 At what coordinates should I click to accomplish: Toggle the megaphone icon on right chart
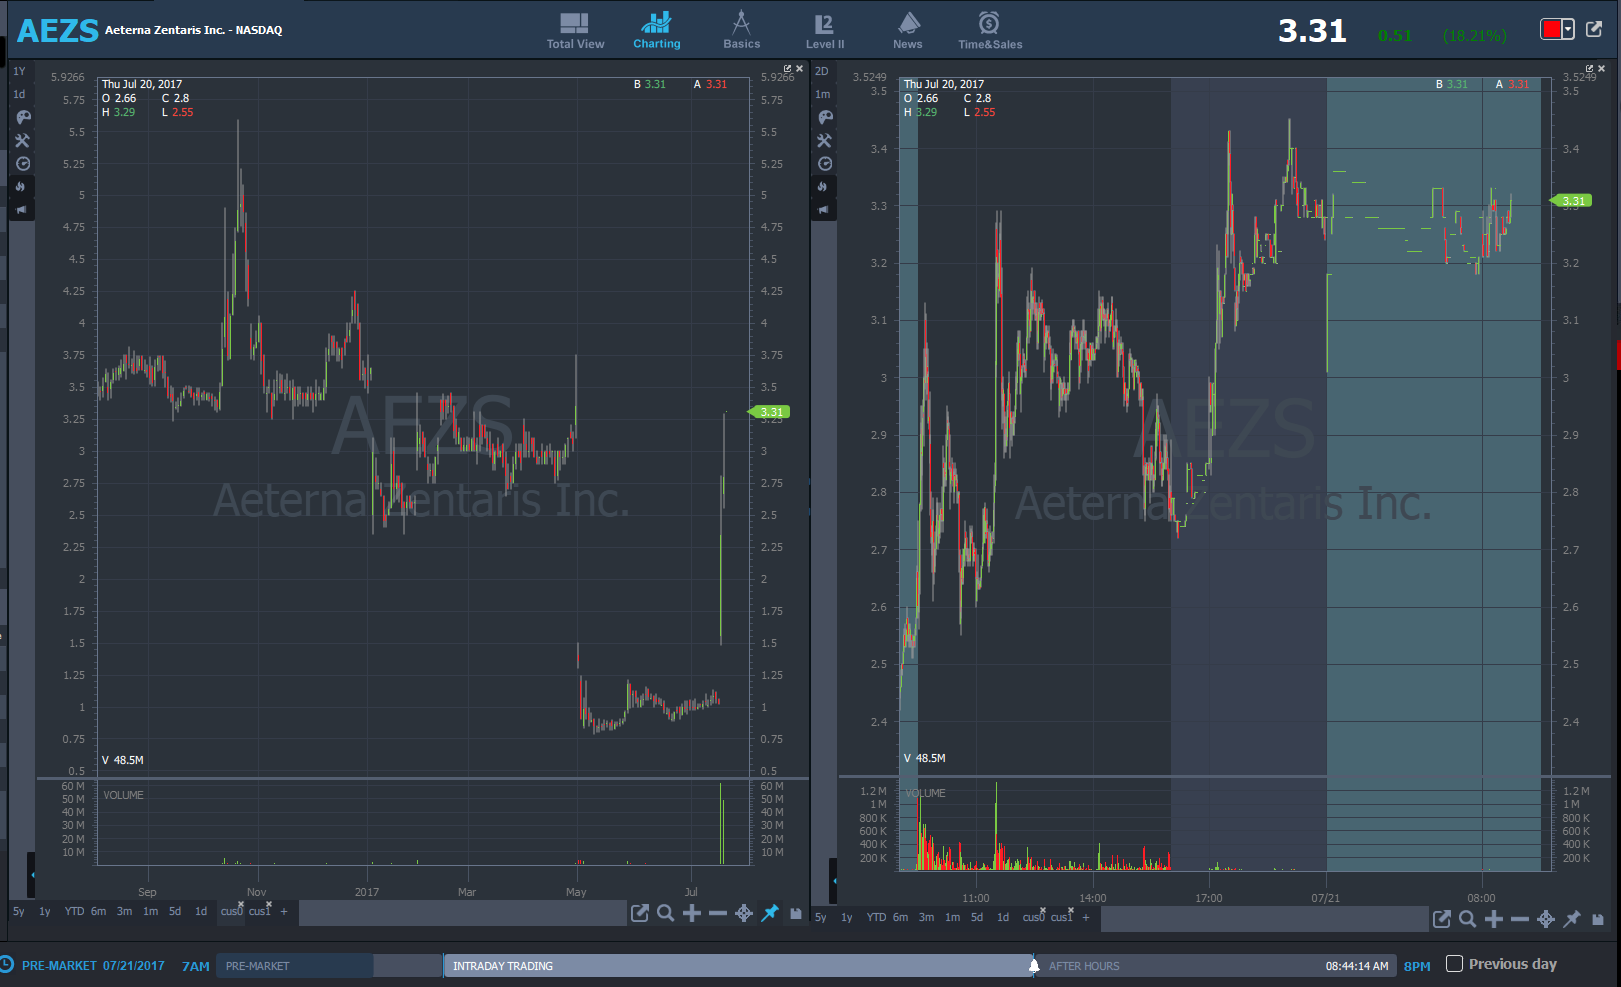(823, 210)
